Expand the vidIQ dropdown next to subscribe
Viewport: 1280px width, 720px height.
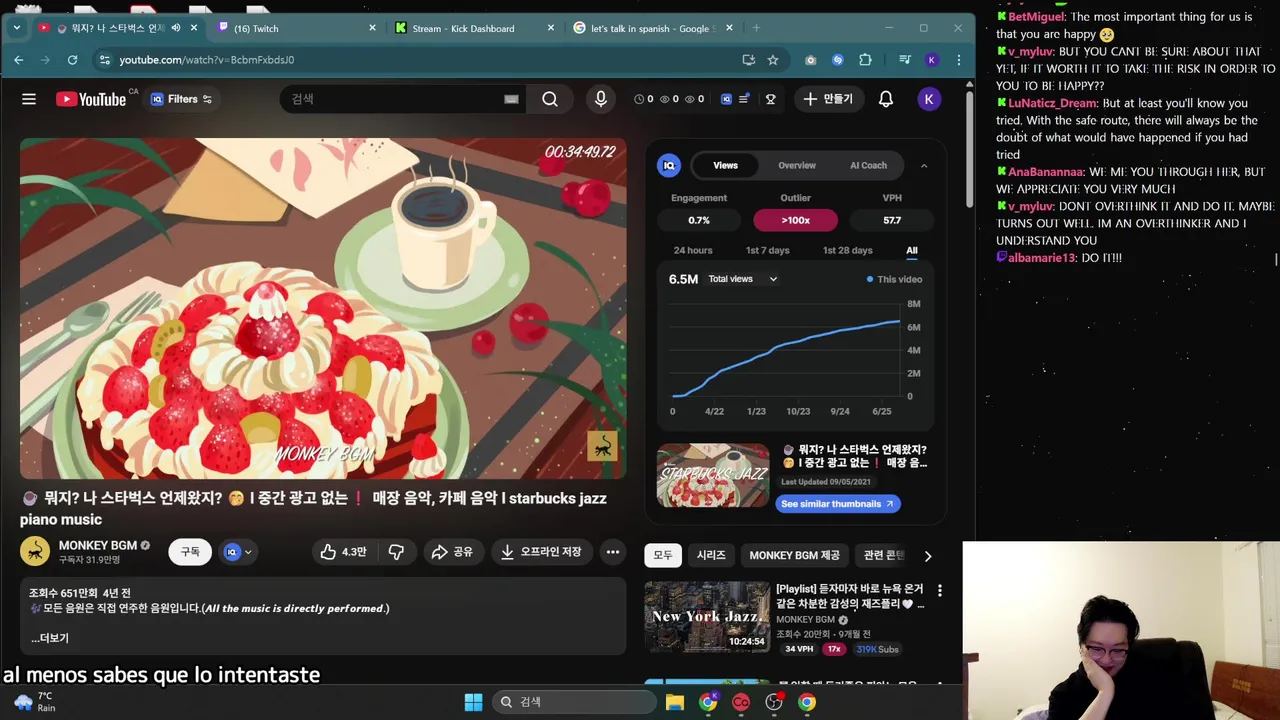tap(238, 552)
